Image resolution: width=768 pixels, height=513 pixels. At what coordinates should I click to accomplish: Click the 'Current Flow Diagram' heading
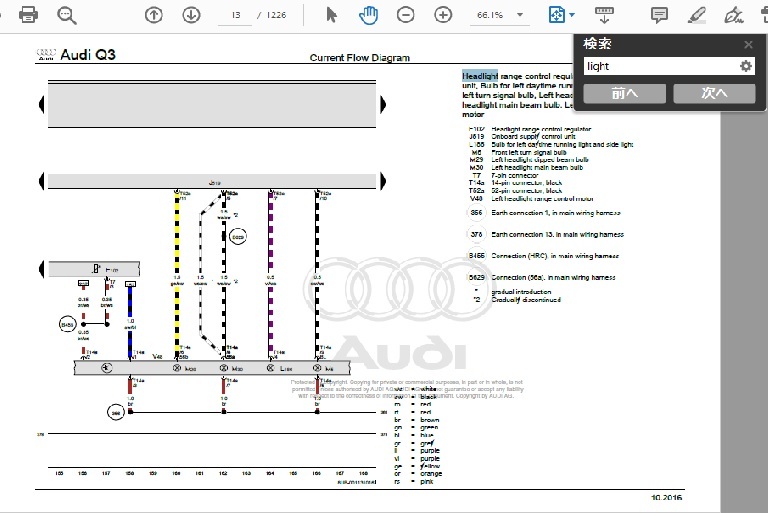(x=360, y=57)
